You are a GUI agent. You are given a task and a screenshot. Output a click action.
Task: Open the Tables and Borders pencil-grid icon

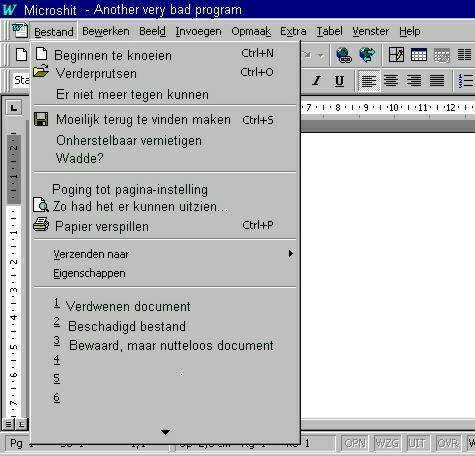tap(396, 55)
